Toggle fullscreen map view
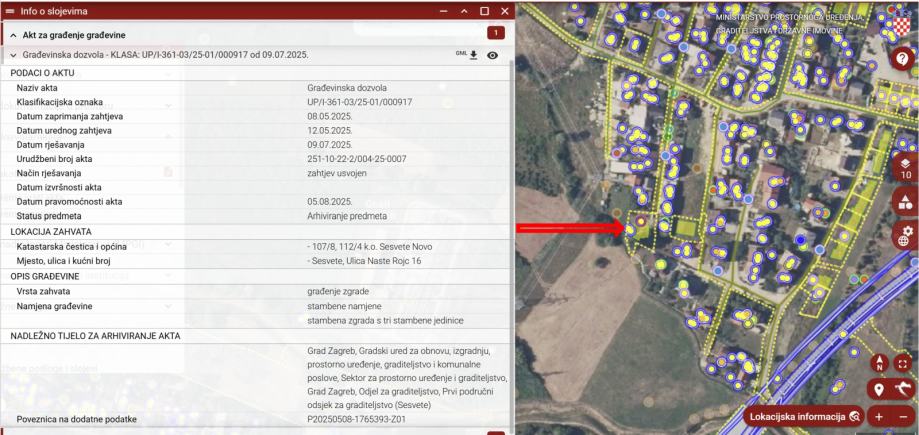 904,363
